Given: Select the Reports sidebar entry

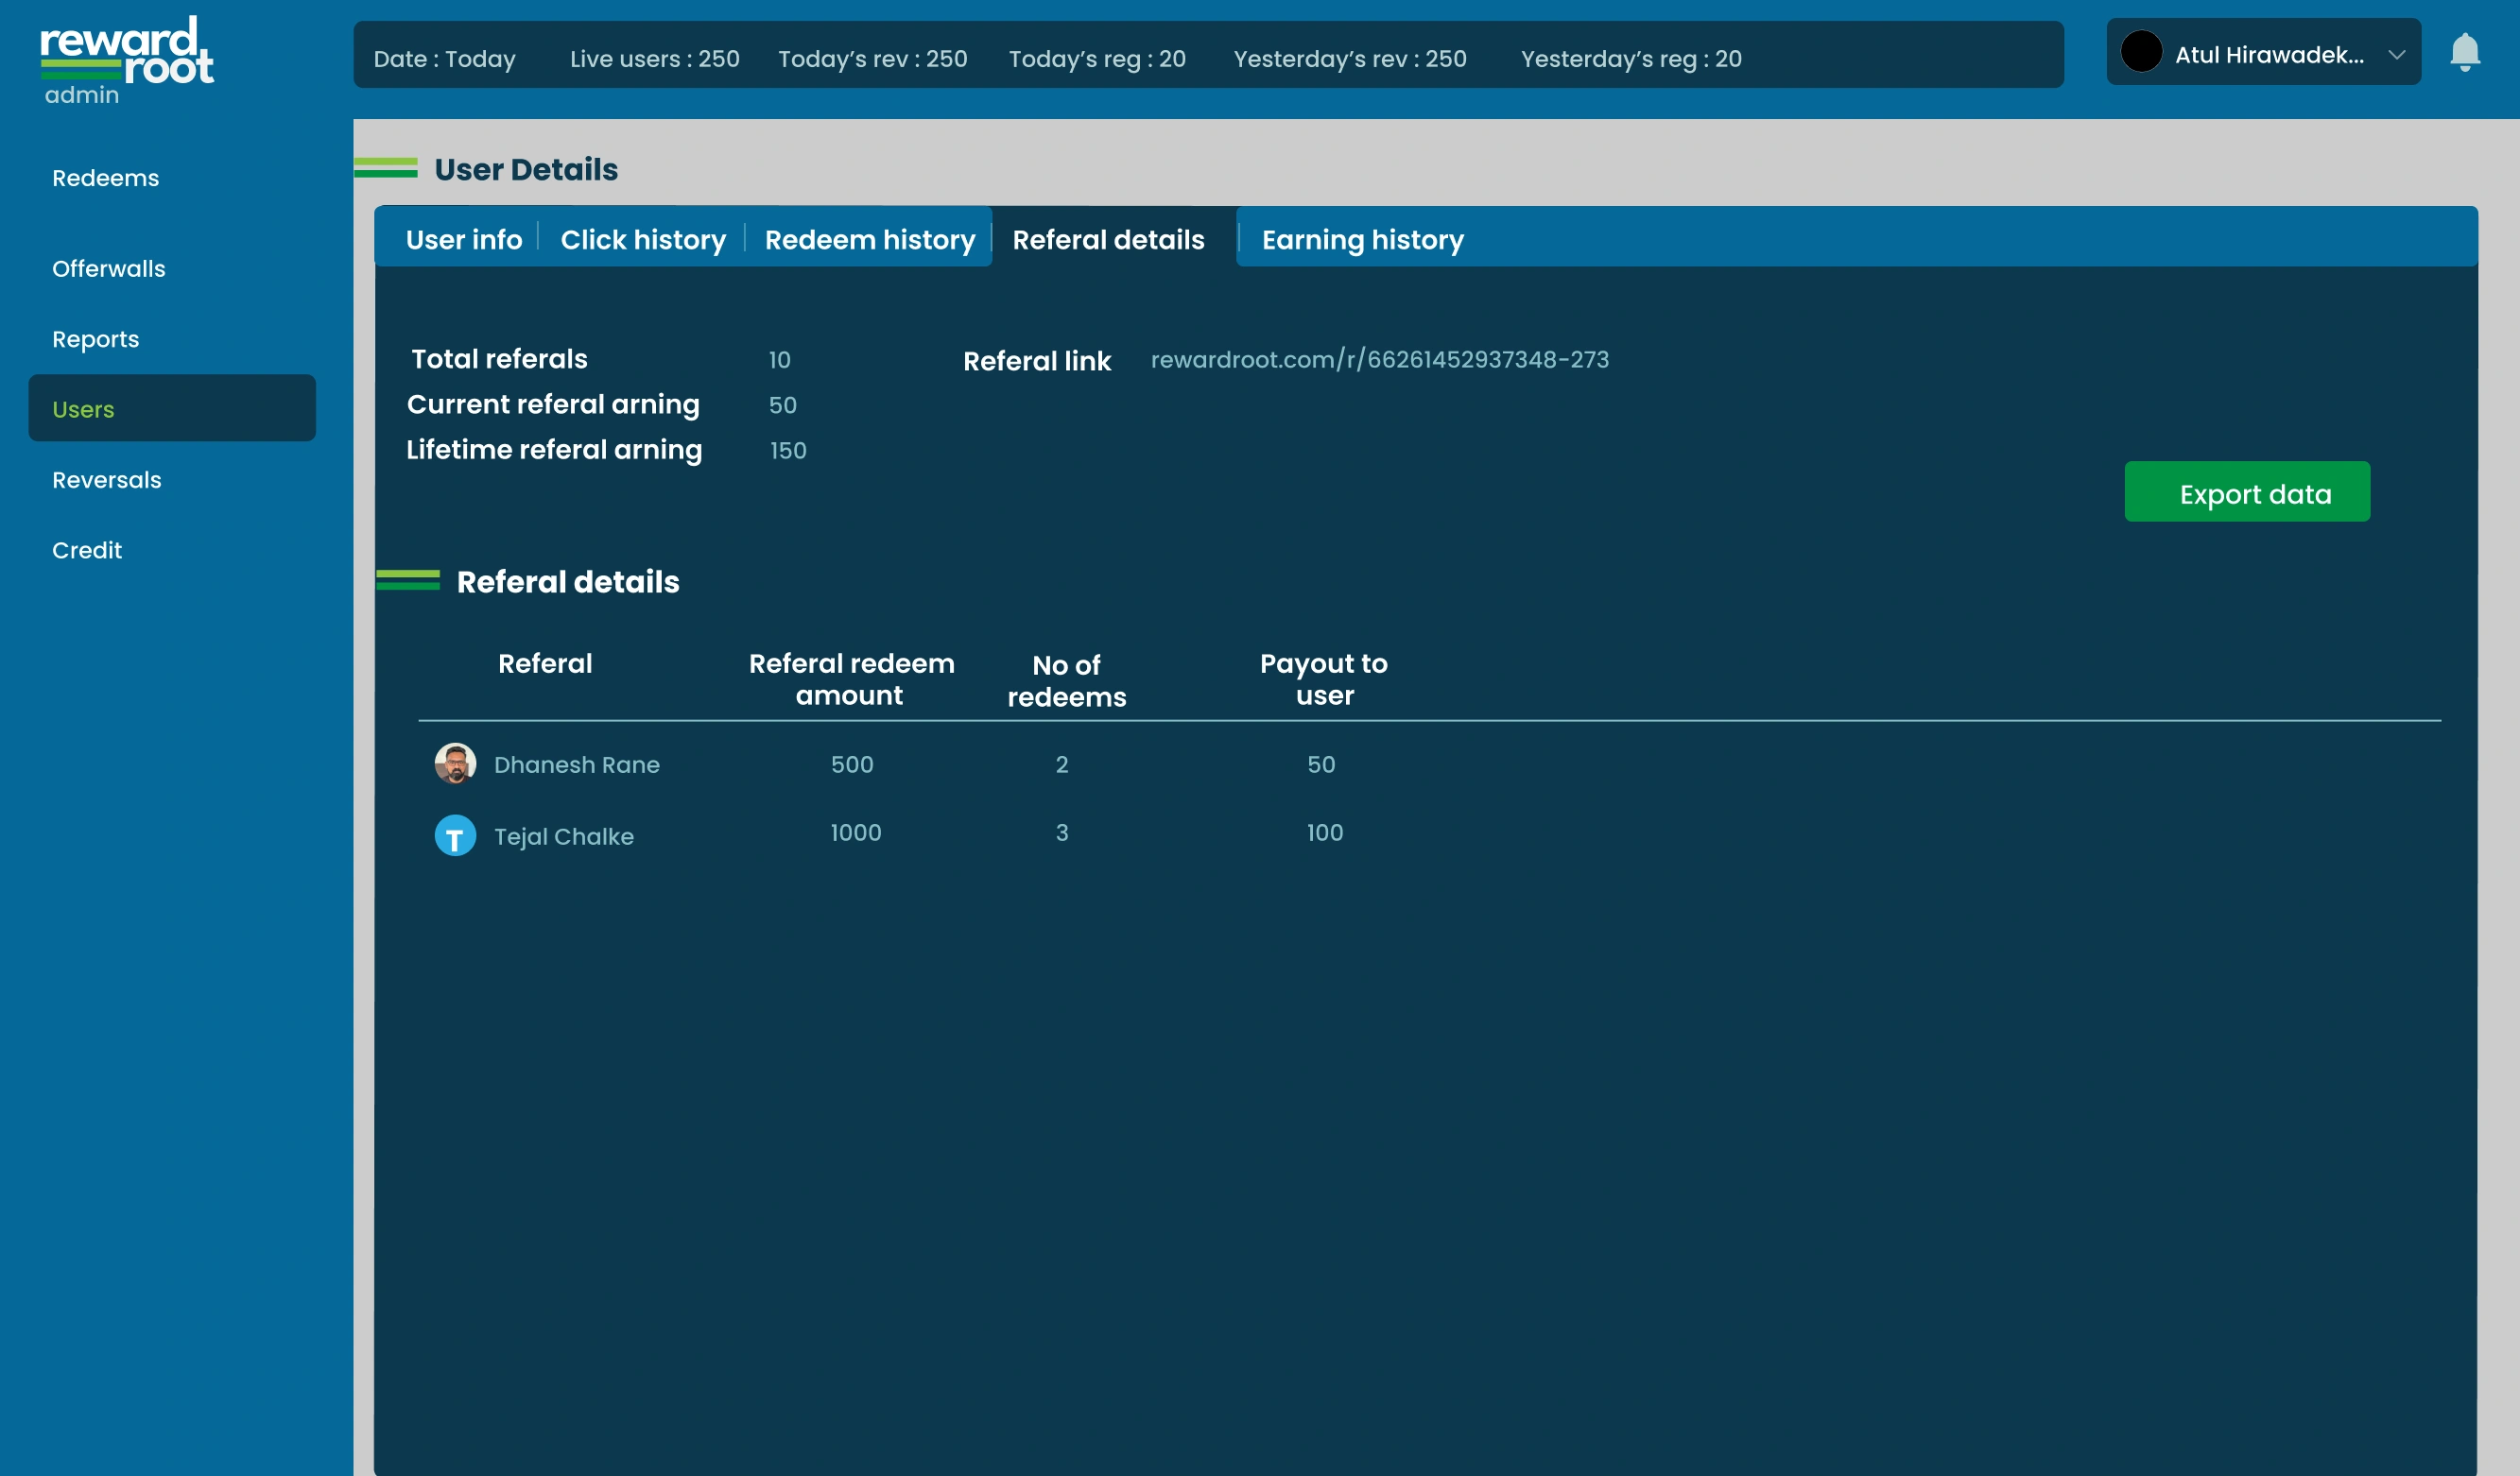Looking at the screenshot, I should pyautogui.click(x=95, y=338).
